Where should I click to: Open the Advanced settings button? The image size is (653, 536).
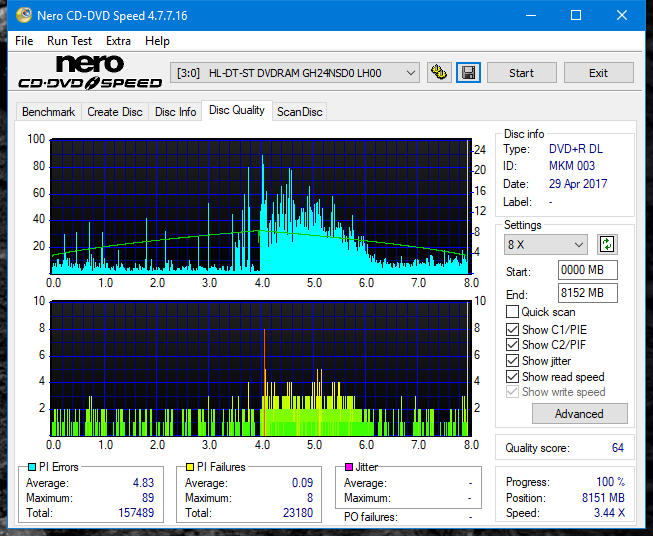click(579, 414)
